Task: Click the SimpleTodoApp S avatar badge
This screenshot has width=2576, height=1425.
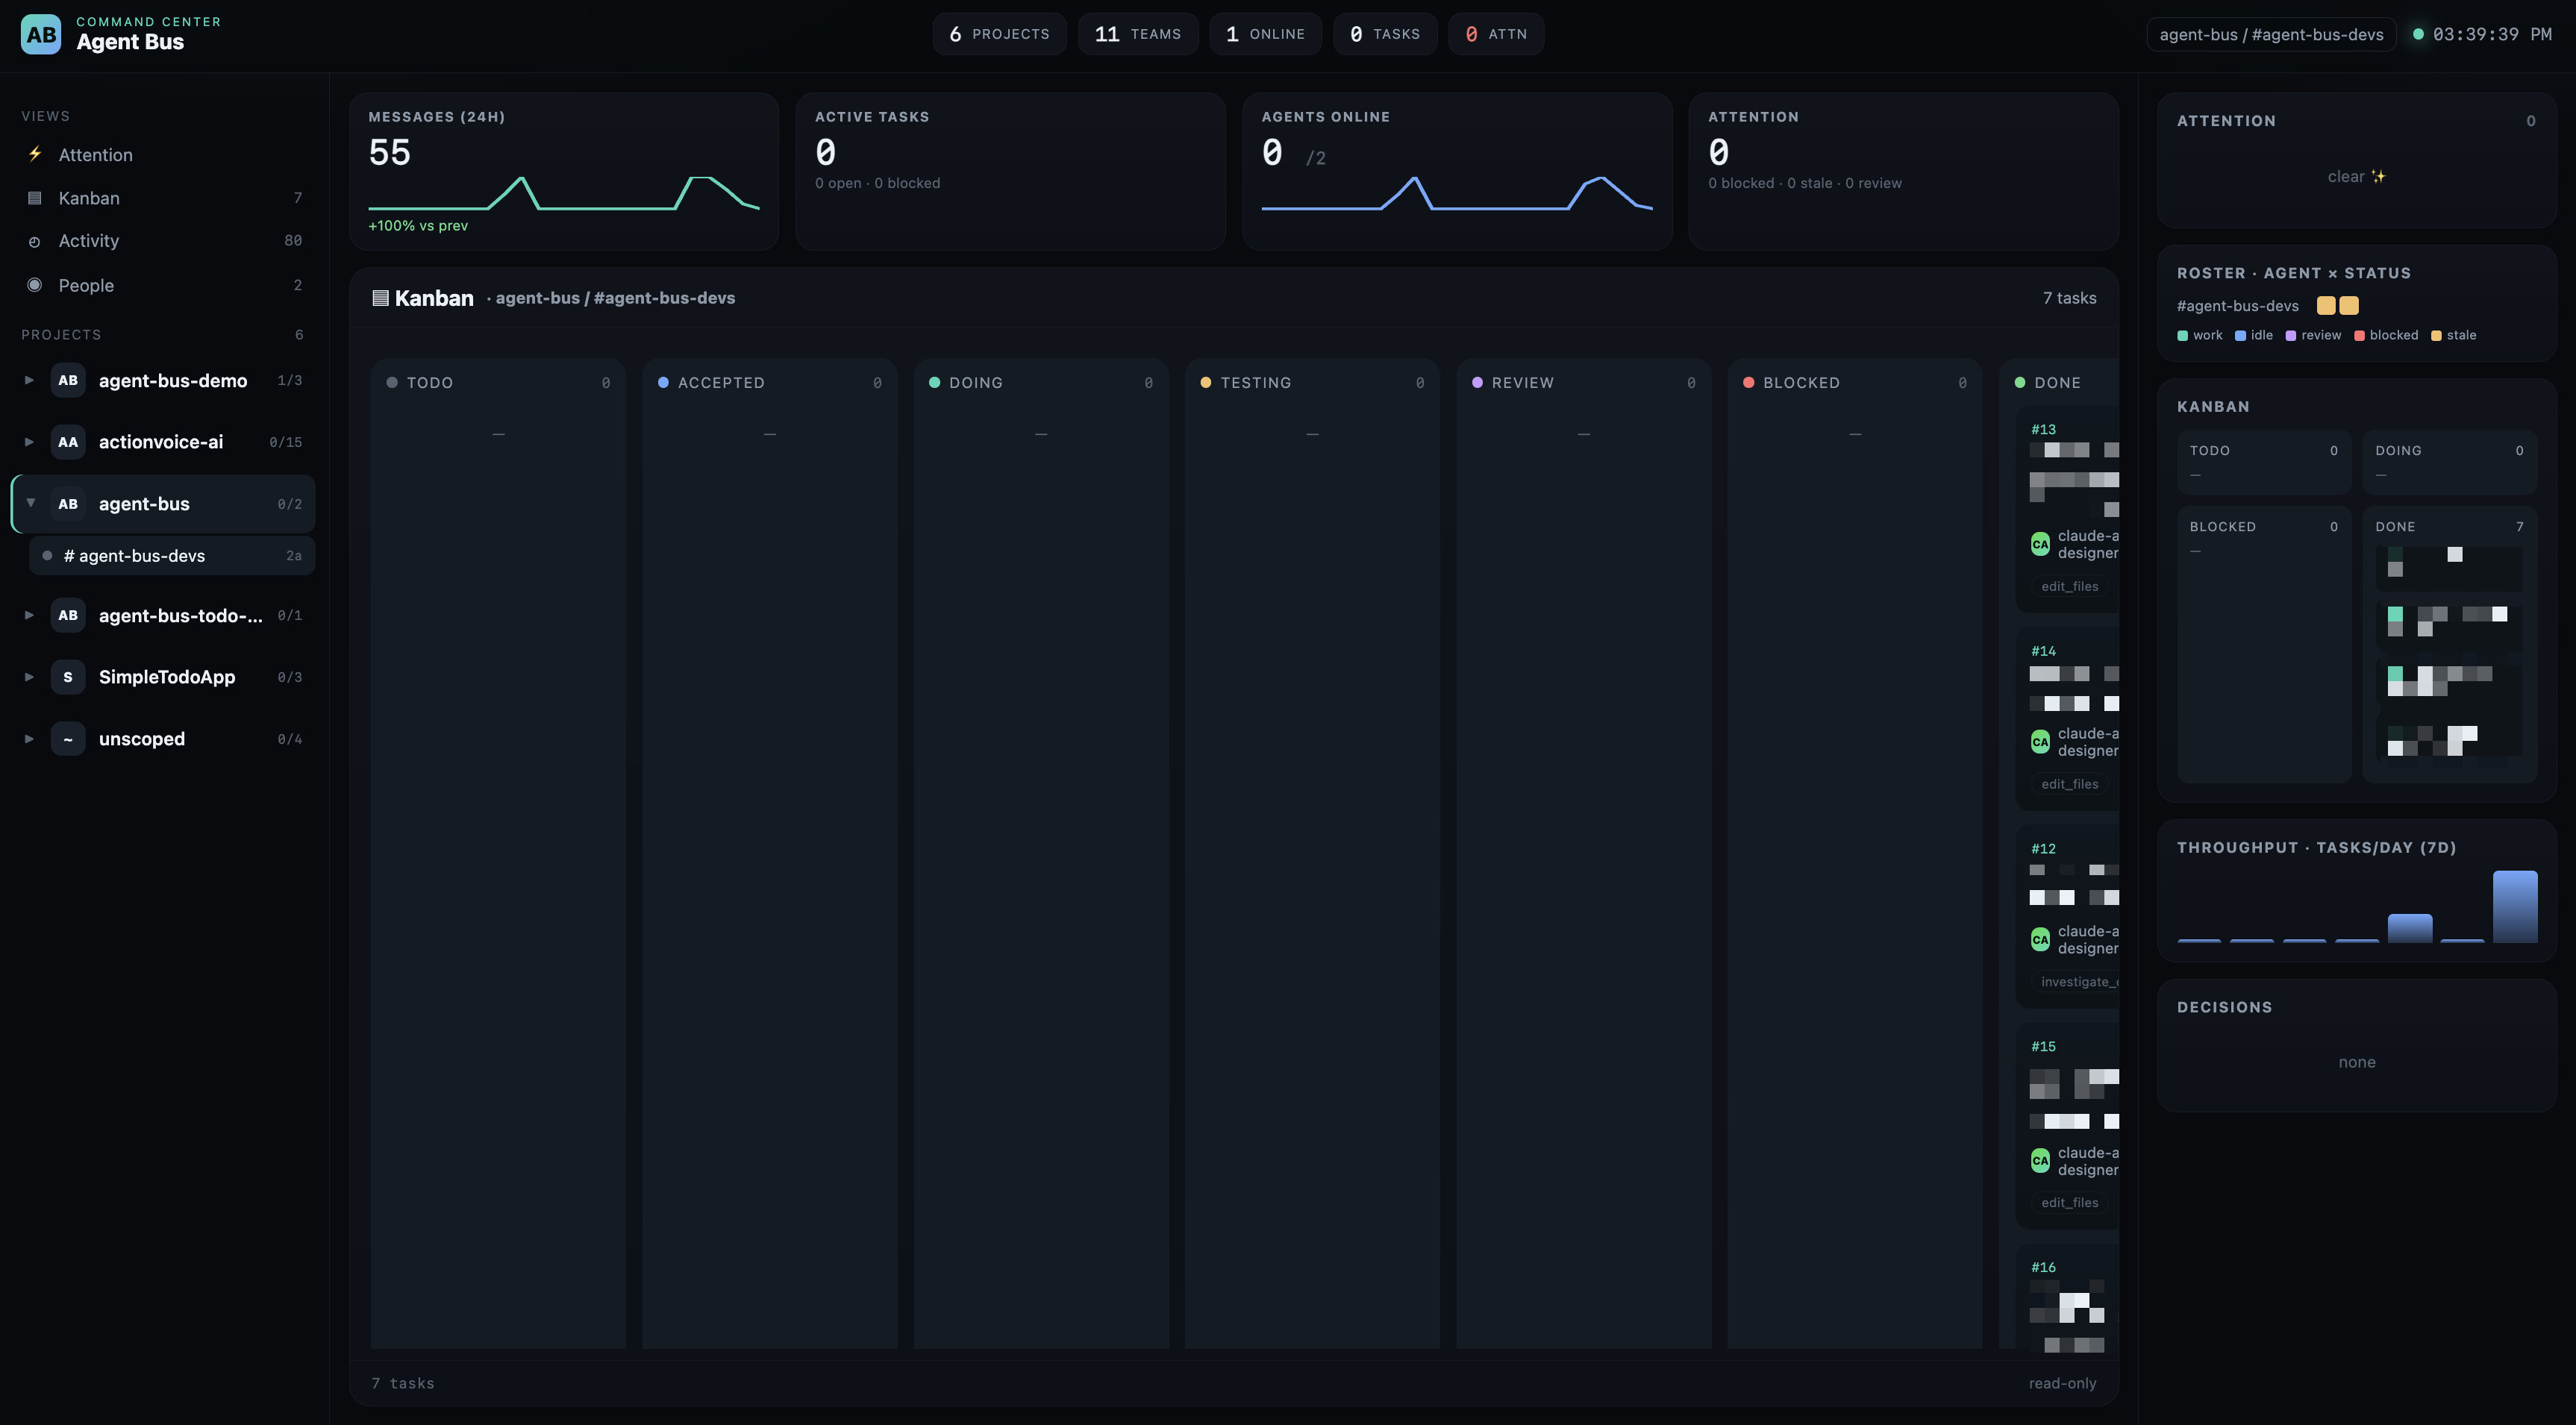Action: pyautogui.click(x=68, y=677)
